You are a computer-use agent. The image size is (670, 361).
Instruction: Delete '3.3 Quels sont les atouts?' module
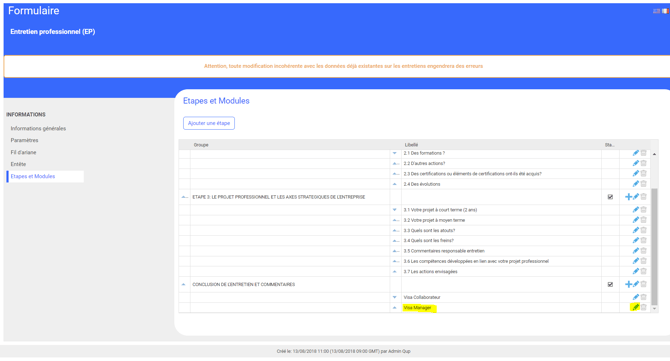pos(644,230)
